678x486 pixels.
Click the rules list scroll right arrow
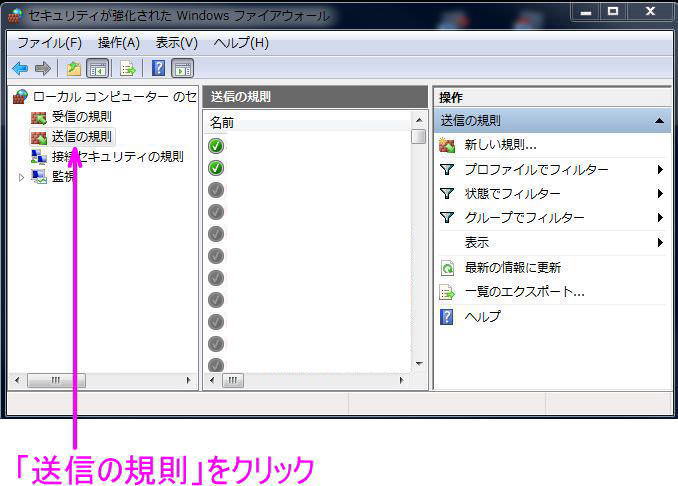(x=401, y=380)
